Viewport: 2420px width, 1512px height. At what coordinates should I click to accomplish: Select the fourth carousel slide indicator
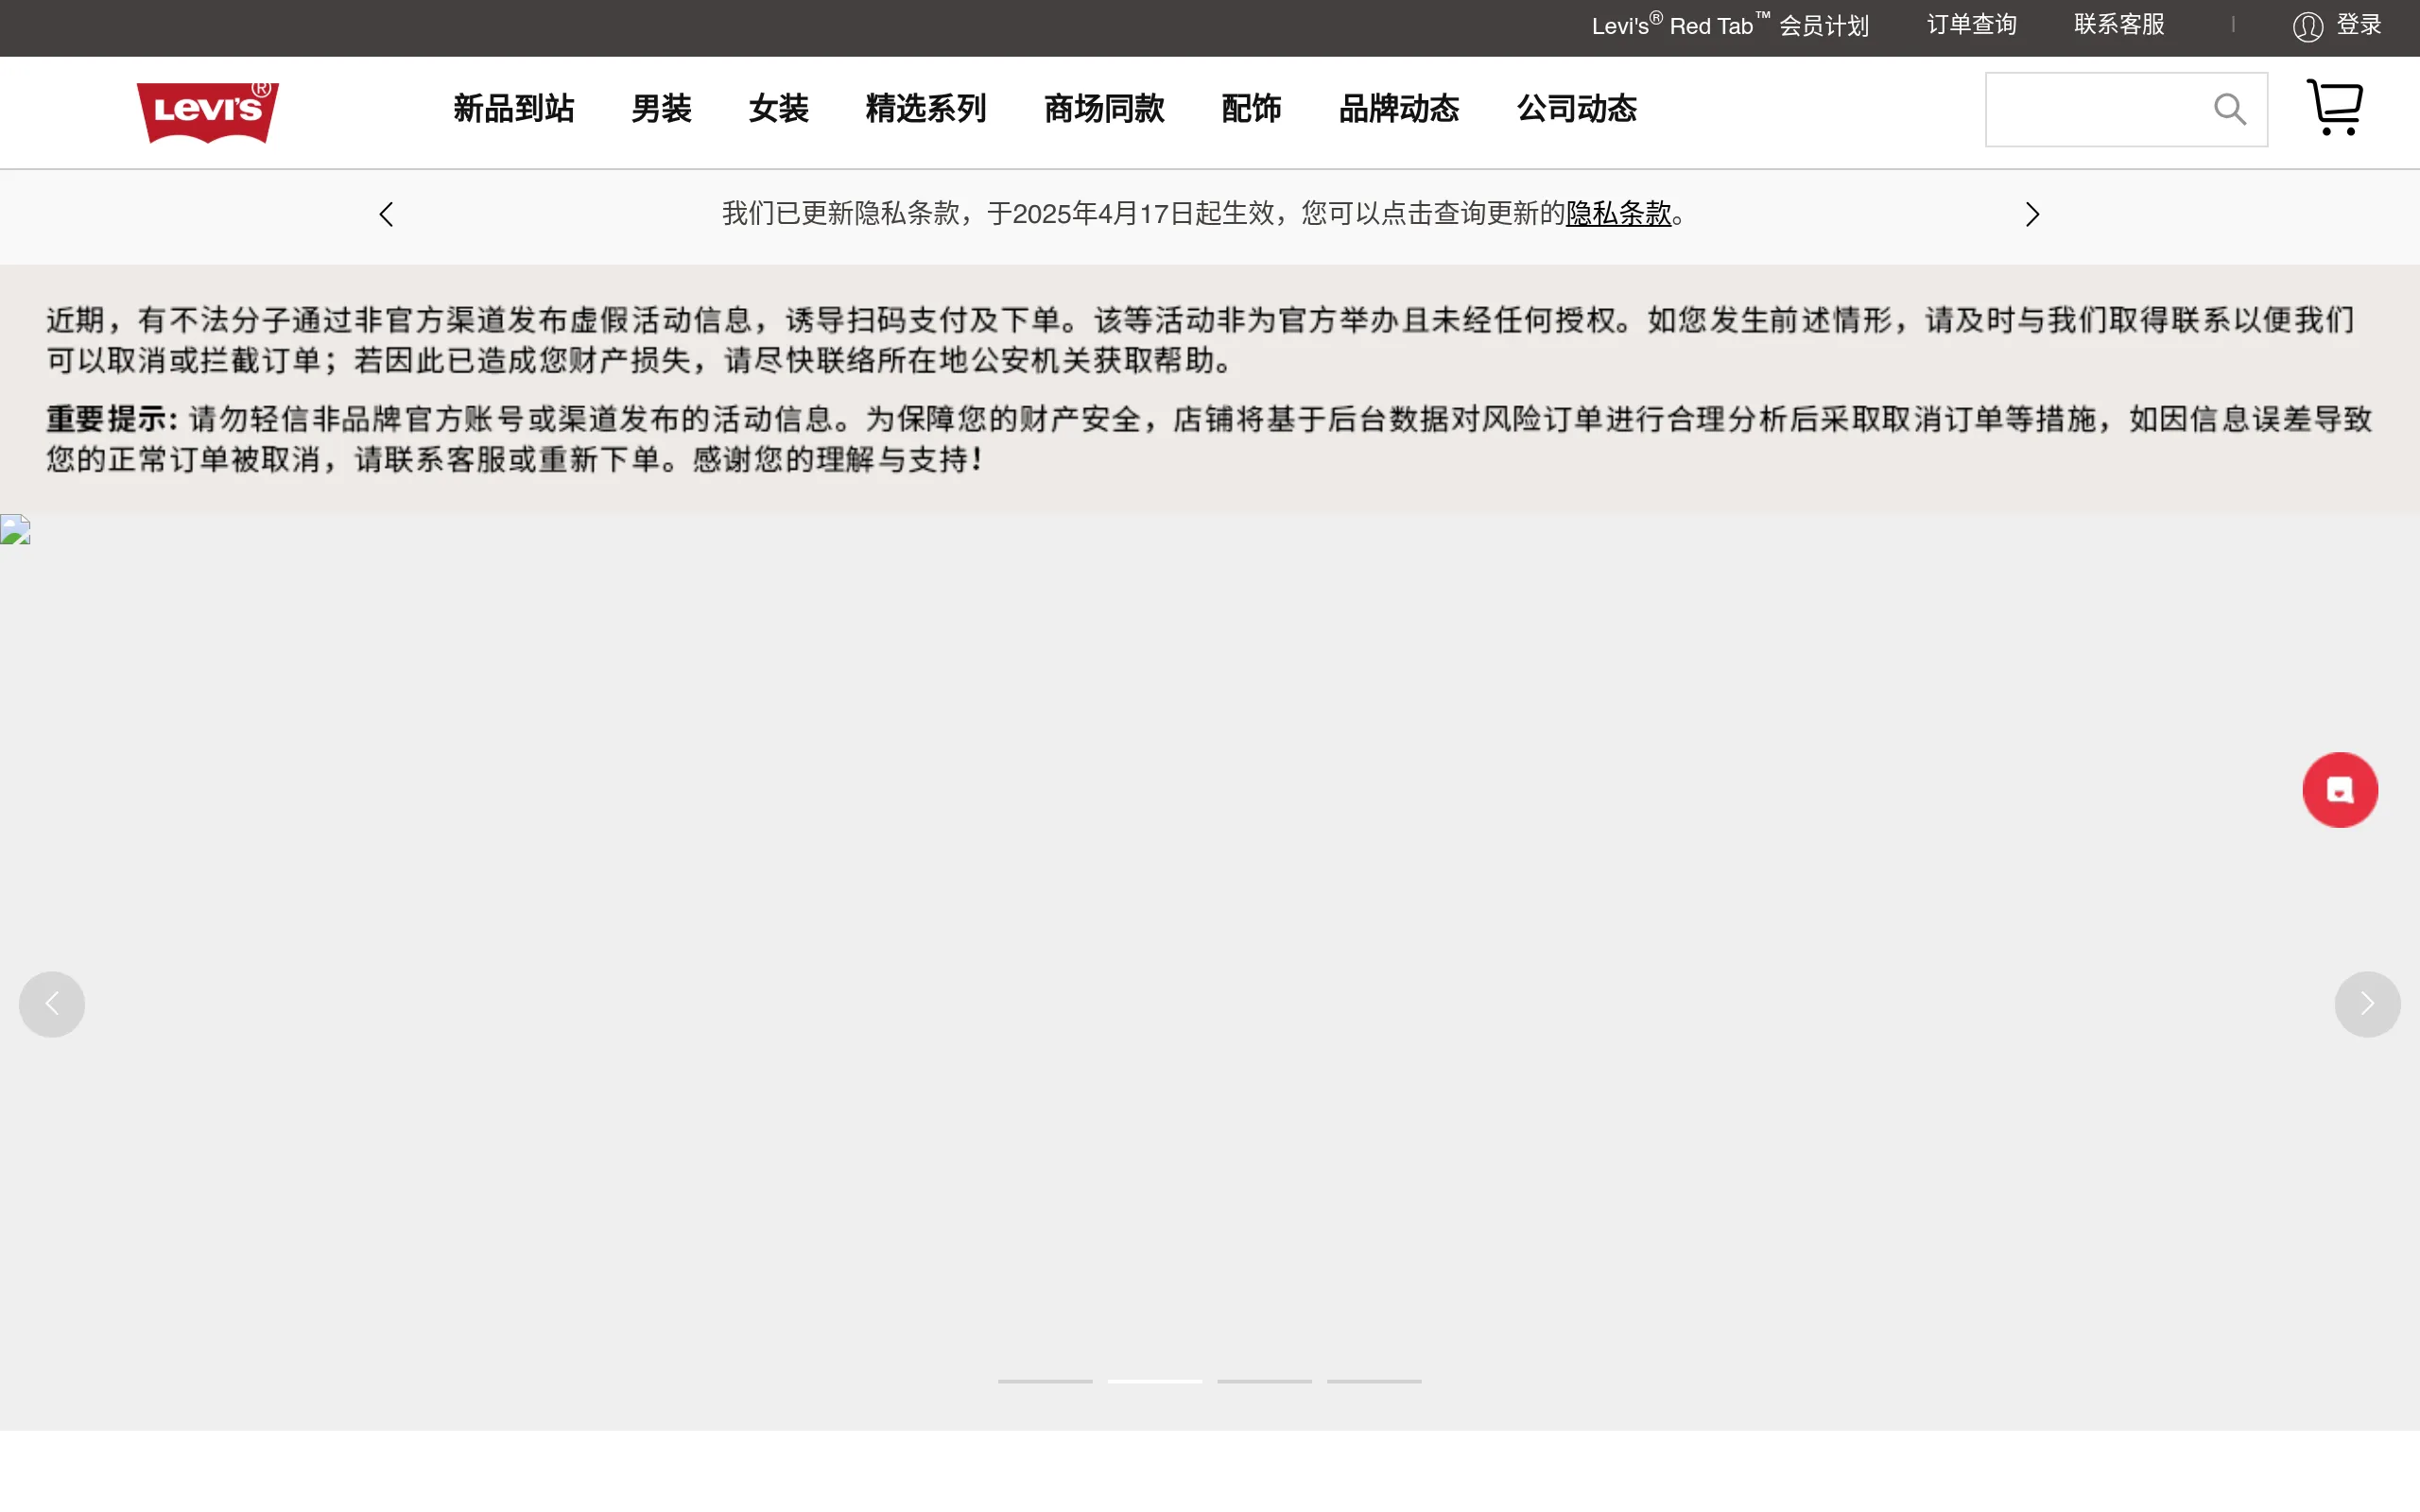pos(1374,1381)
